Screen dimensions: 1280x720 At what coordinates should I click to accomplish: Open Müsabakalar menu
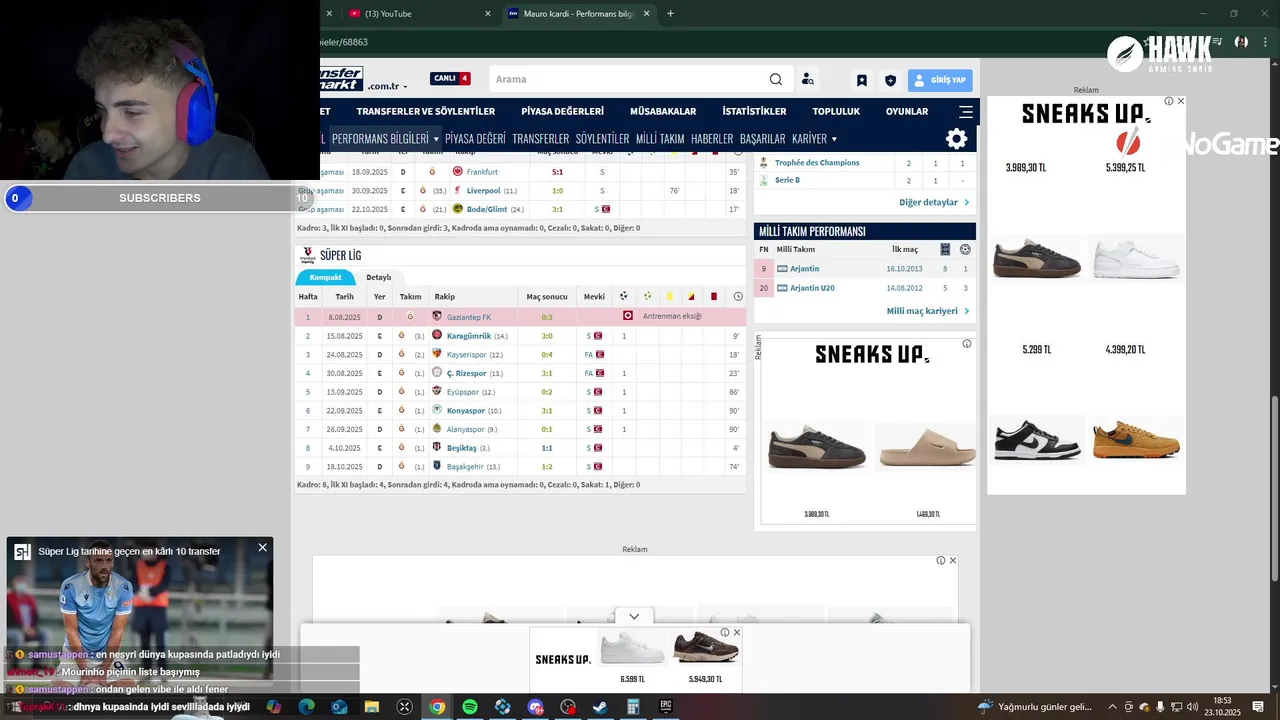(663, 111)
